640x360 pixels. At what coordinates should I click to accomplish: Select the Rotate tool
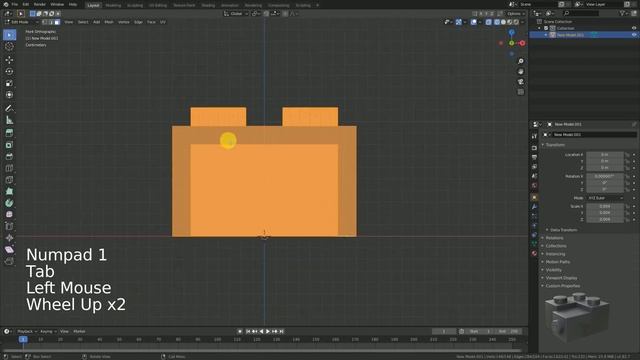click(9, 71)
